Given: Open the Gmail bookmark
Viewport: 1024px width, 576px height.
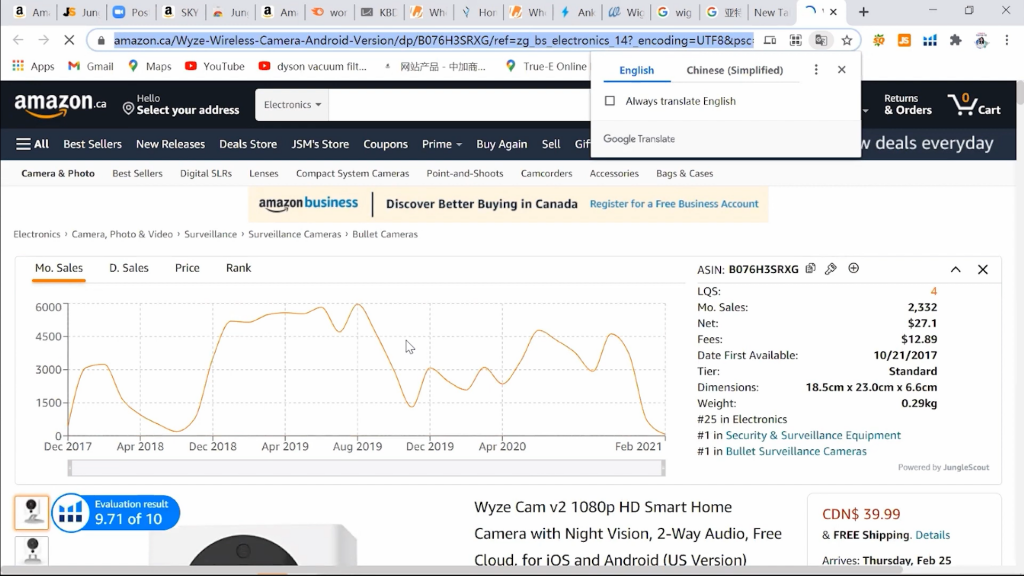Looking at the screenshot, I should click(x=91, y=66).
